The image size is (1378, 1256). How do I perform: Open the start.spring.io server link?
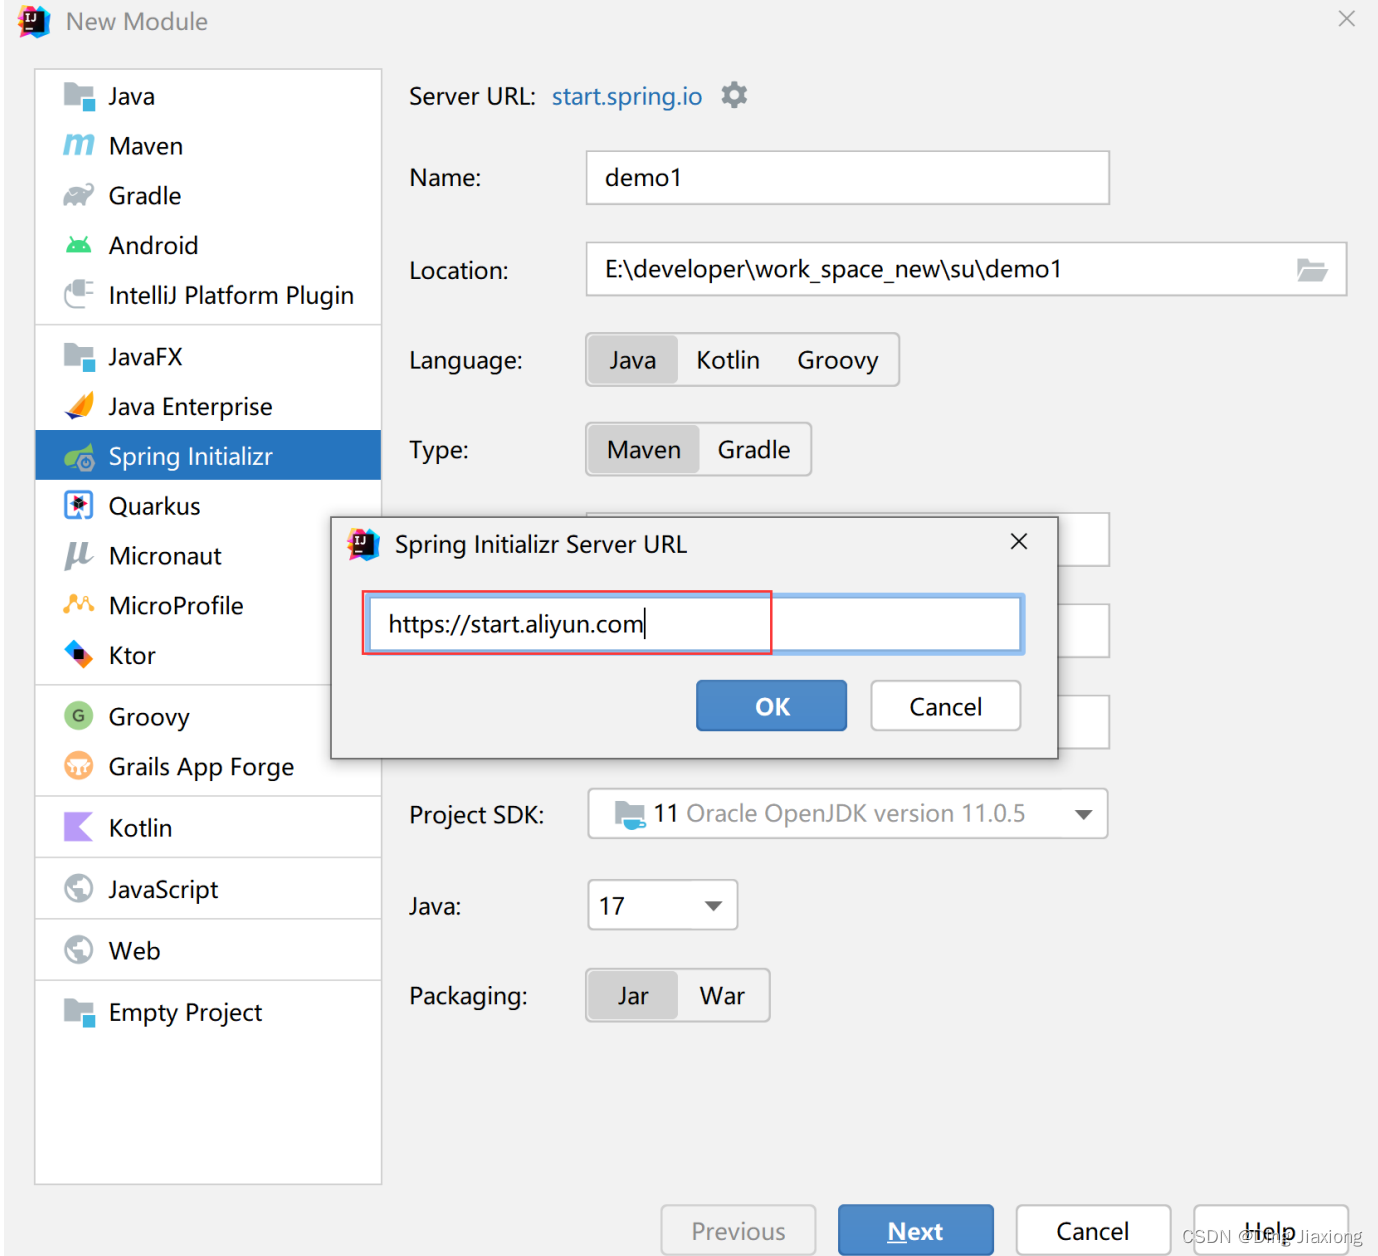click(627, 96)
